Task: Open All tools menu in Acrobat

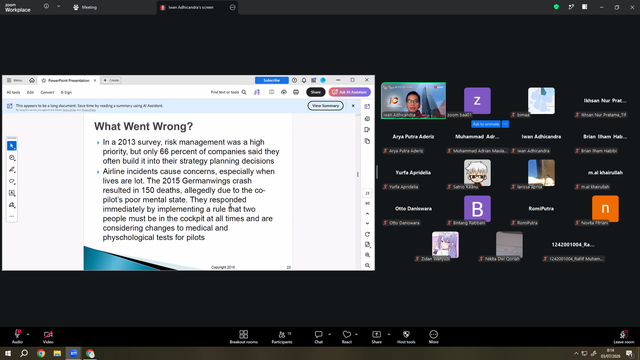Action: (x=13, y=92)
